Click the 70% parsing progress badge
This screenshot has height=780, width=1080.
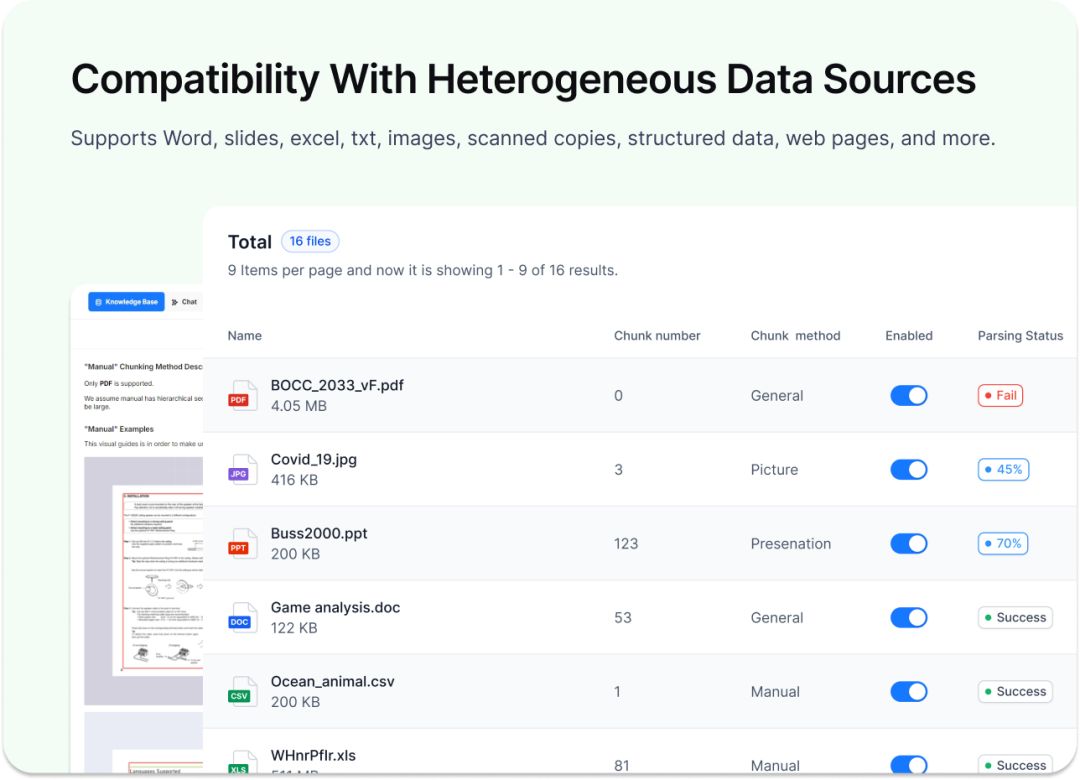pyautogui.click(x=1003, y=544)
